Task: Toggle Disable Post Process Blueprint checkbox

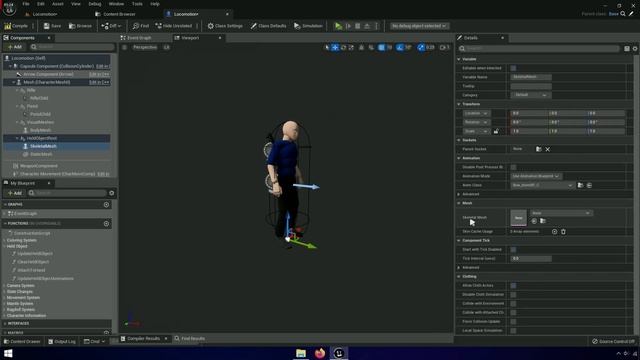Action: 513,167
